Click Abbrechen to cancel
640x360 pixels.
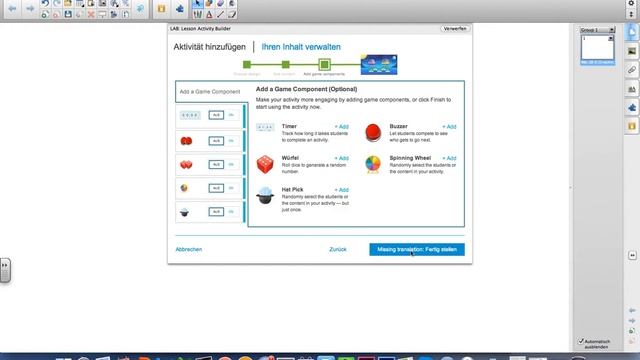tap(189, 249)
